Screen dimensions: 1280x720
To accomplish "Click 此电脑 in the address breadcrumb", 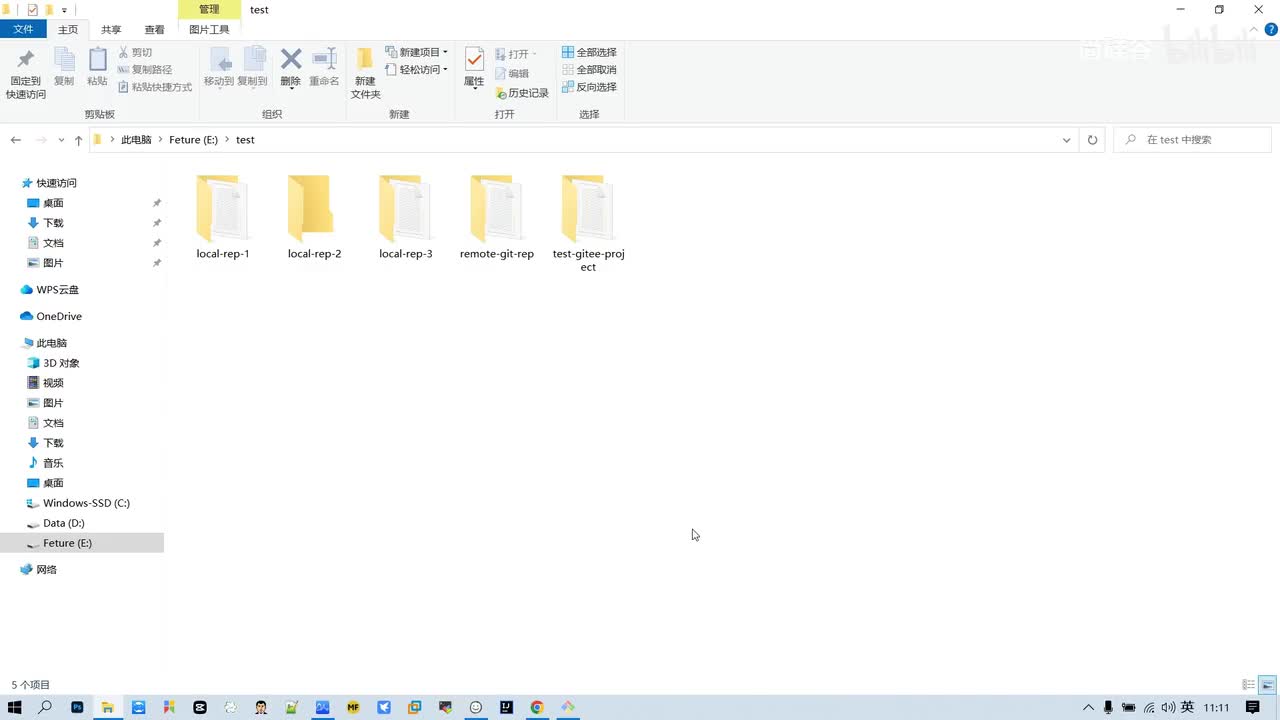I will tap(136, 140).
